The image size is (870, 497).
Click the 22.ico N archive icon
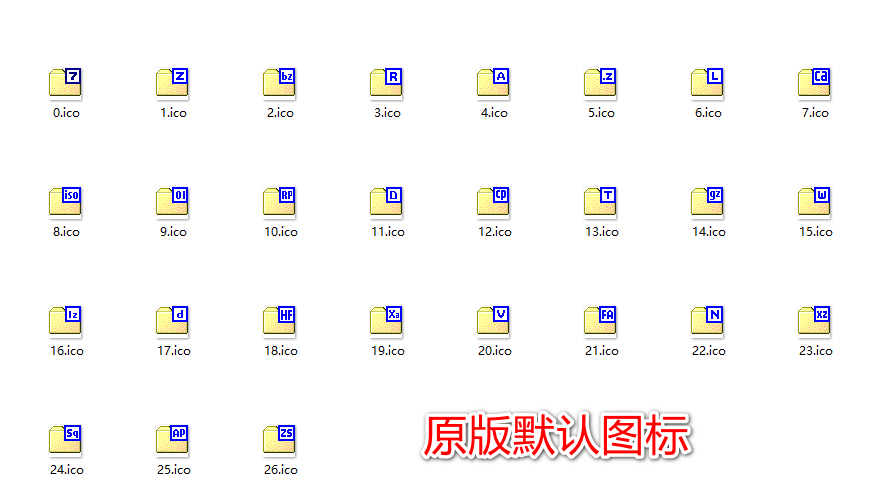pos(708,322)
